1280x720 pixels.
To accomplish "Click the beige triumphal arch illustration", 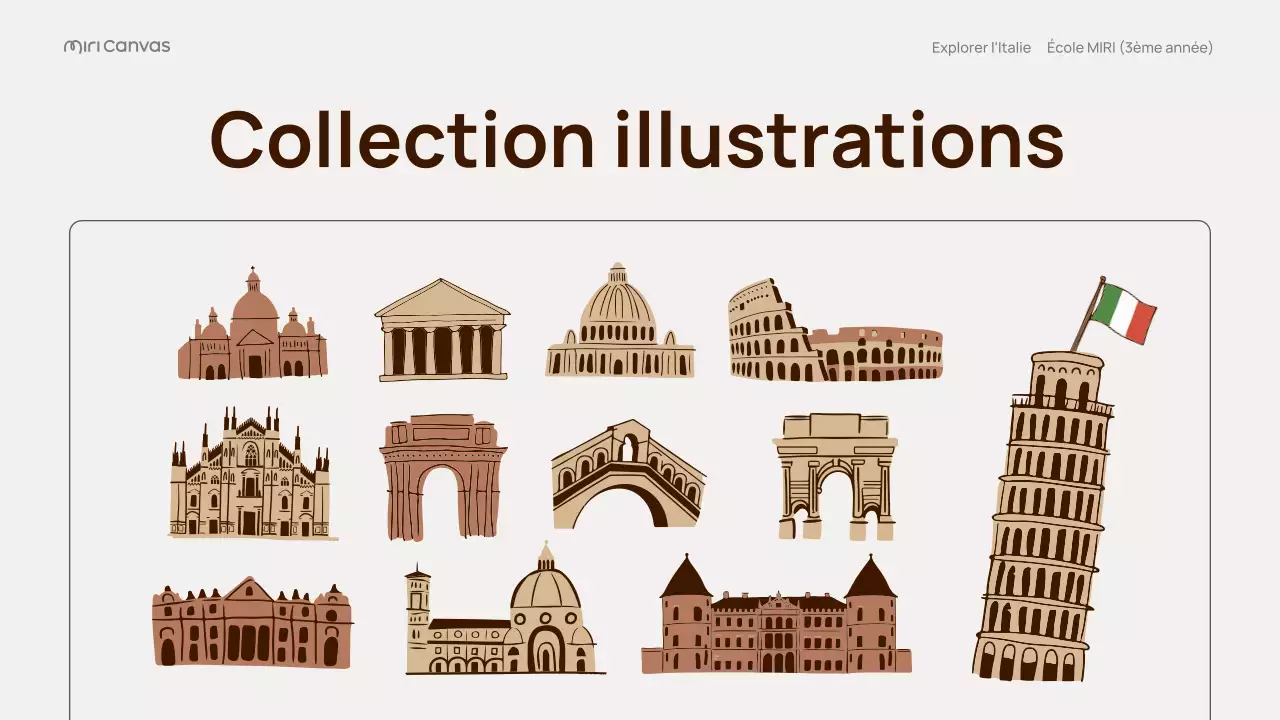I will [x=835, y=477].
